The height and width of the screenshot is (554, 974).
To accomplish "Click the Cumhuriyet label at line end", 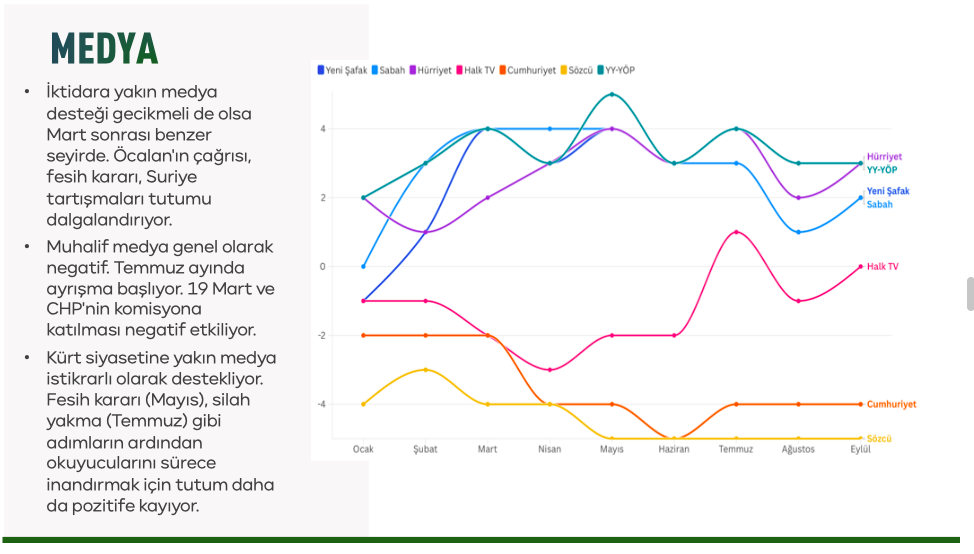I will point(891,404).
